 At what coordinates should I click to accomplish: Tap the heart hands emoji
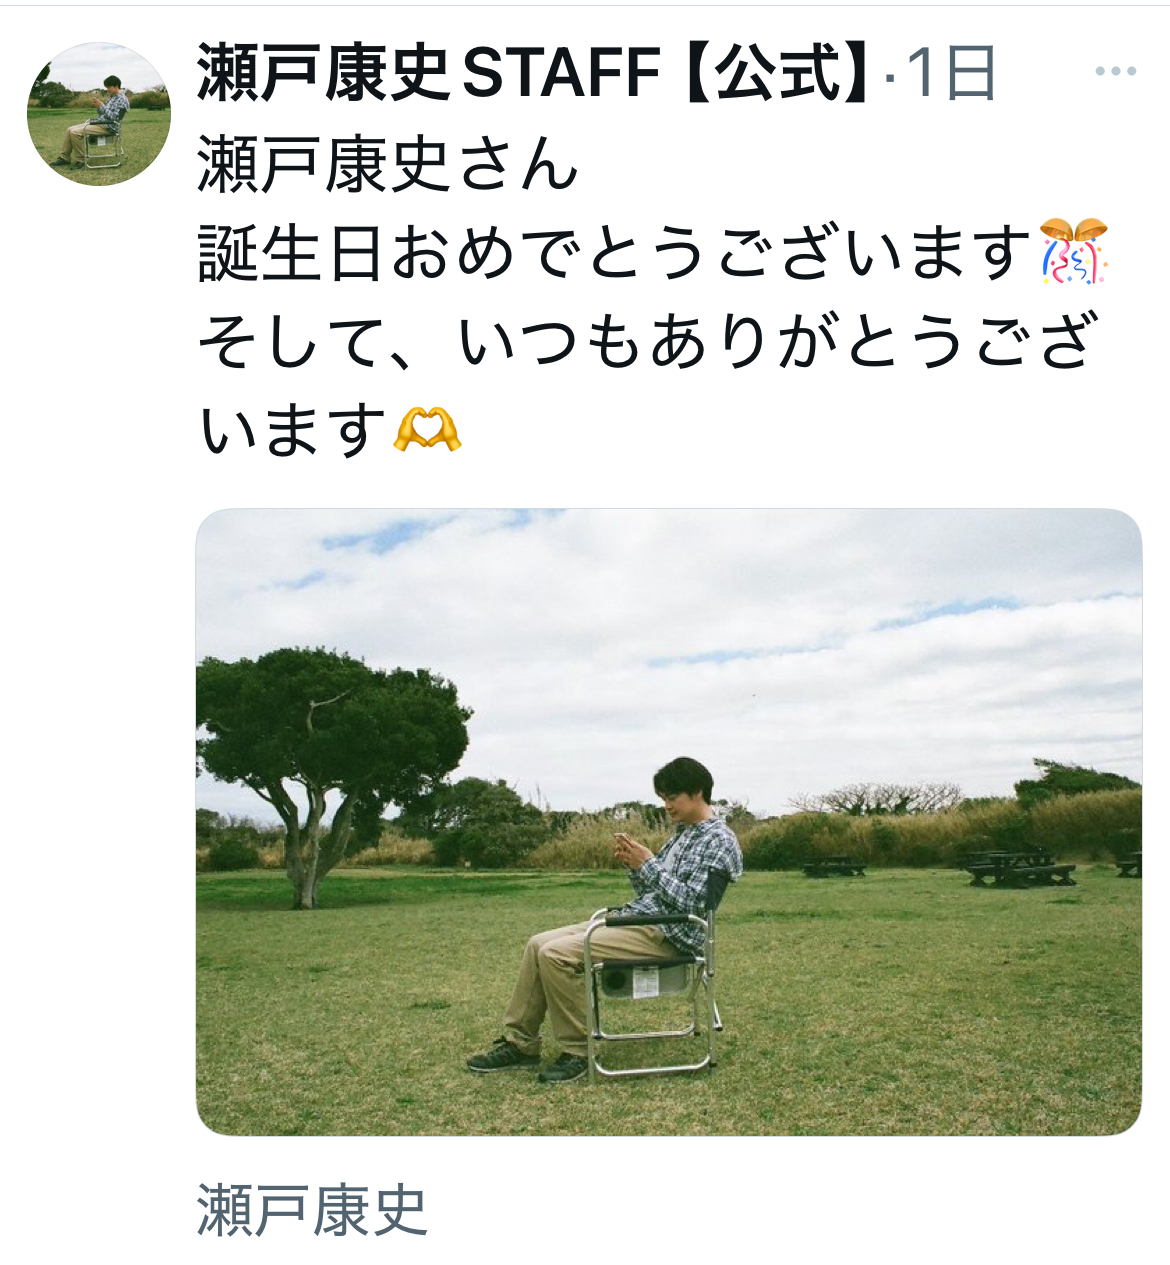coord(427,430)
